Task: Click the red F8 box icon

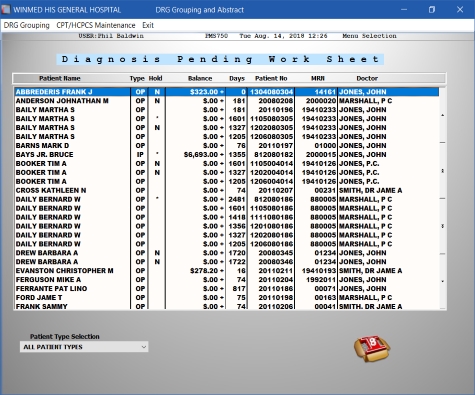Action: click(372, 348)
